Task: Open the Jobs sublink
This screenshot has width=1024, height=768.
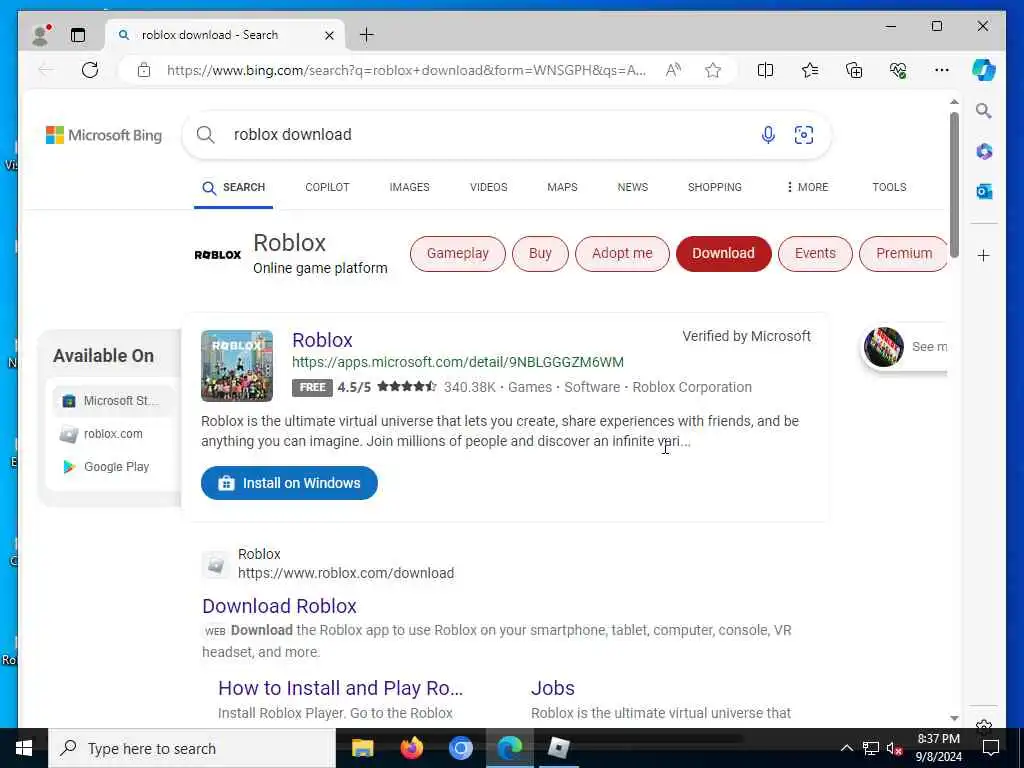Action: [x=552, y=688]
